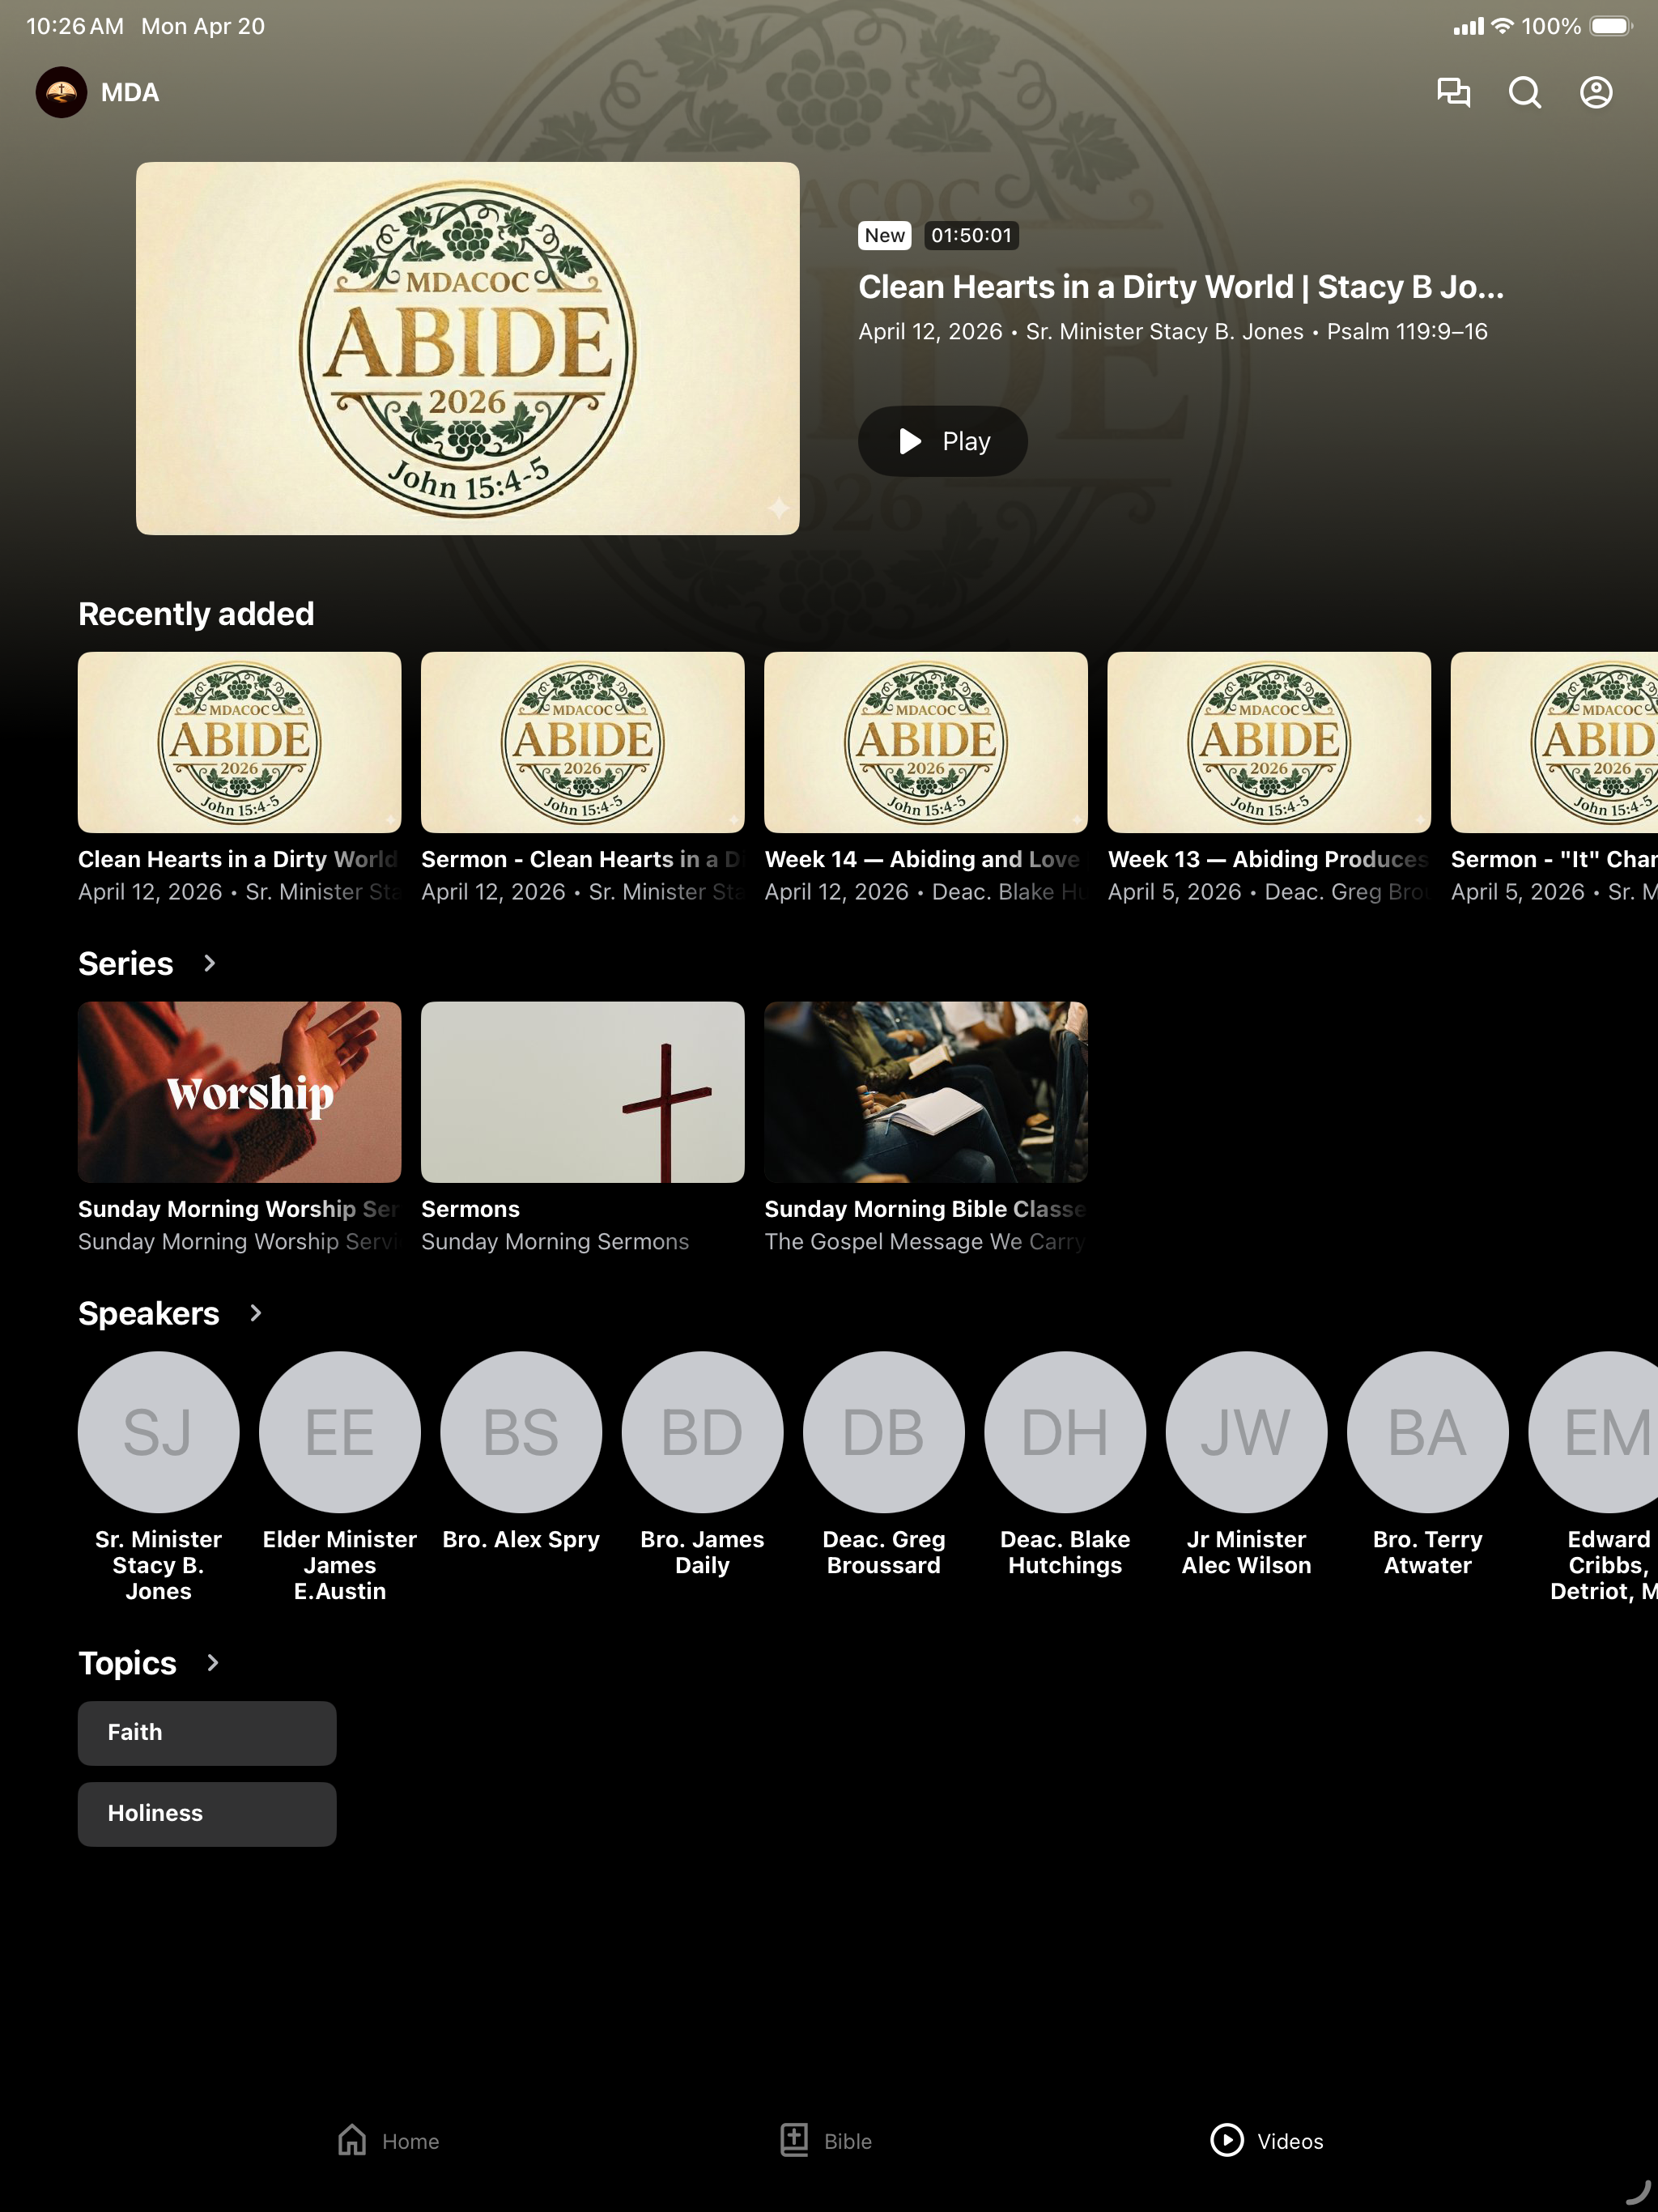1658x2212 pixels.
Task: Tap the 01:50:01 duration badge
Action: point(971,235)
